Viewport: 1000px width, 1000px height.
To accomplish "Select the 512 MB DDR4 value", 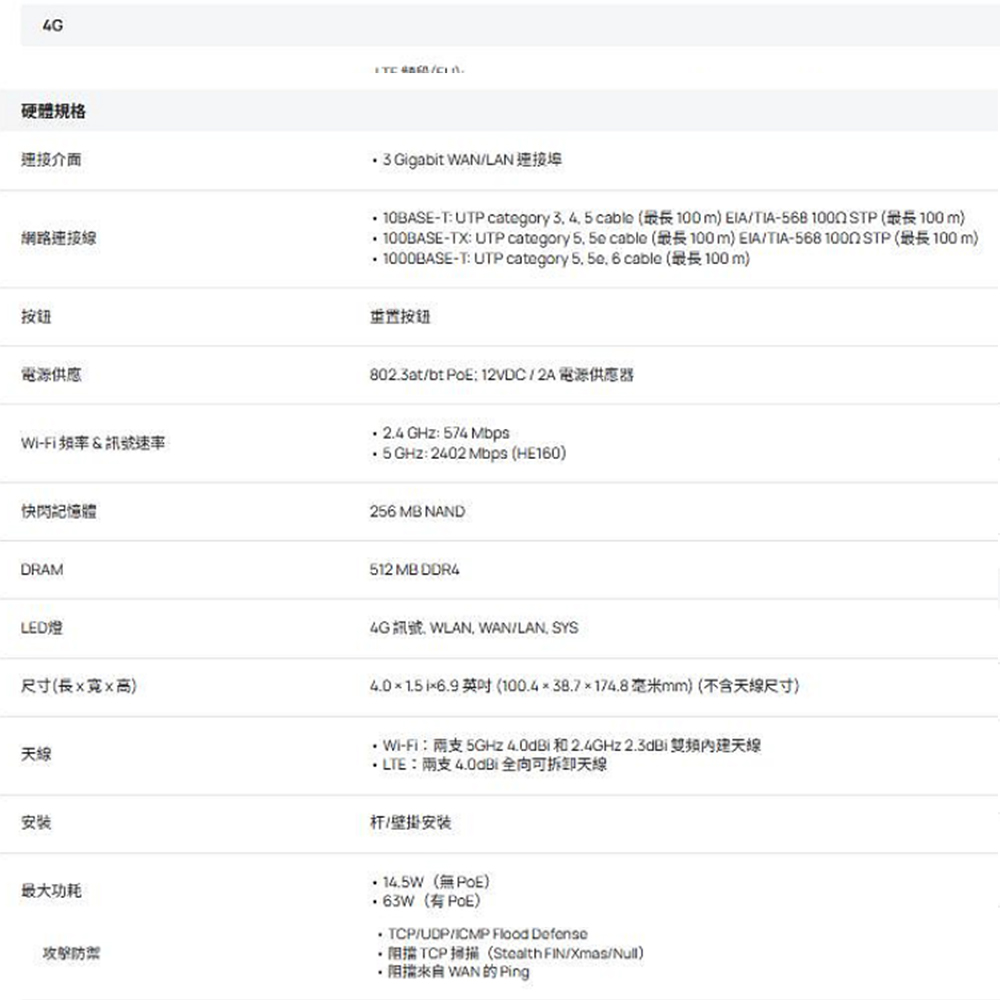I will pos(415,569).
